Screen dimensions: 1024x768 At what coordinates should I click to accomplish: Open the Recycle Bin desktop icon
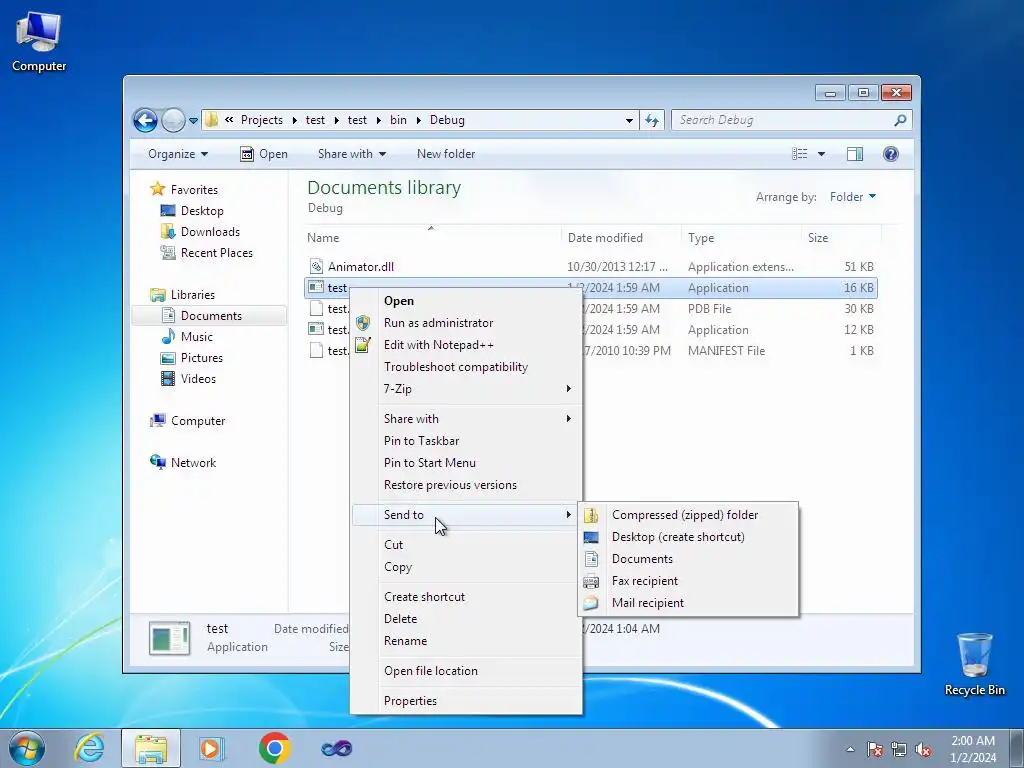974,665
